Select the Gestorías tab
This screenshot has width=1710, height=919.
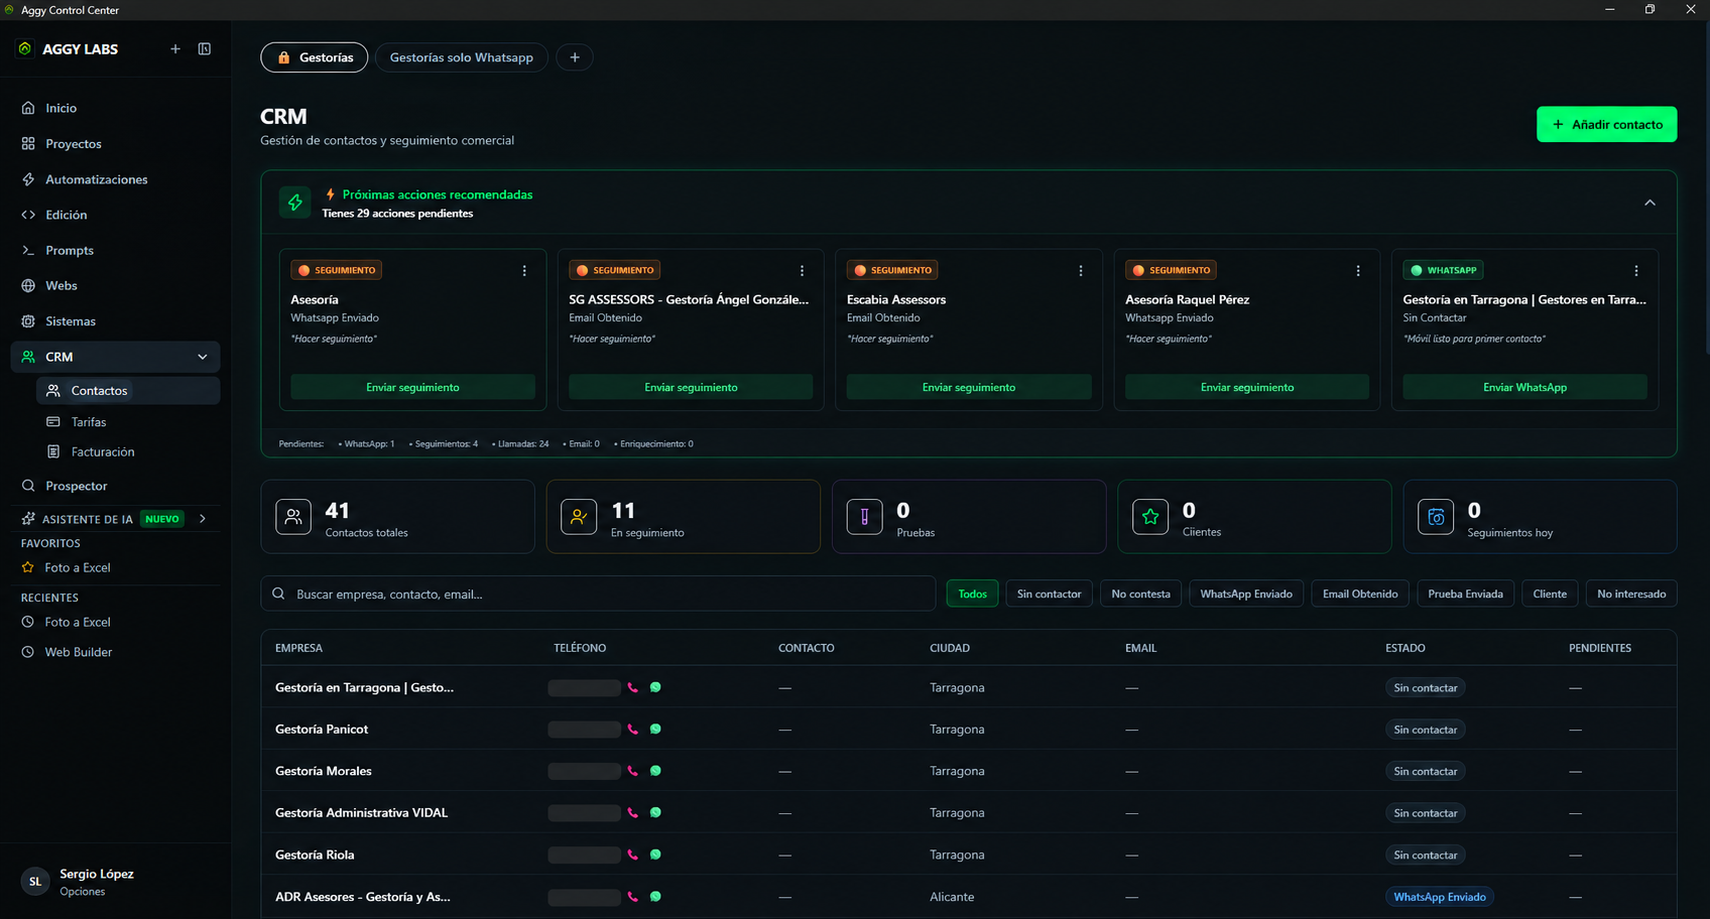[314, 58]
